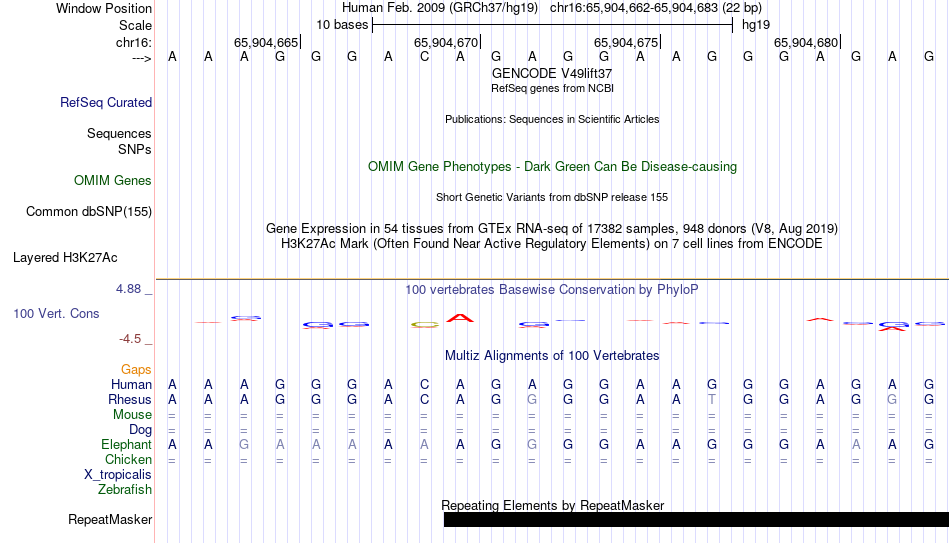Select the Human alignment row label
This screenshot has height=543, width=950.
(131, 384)
